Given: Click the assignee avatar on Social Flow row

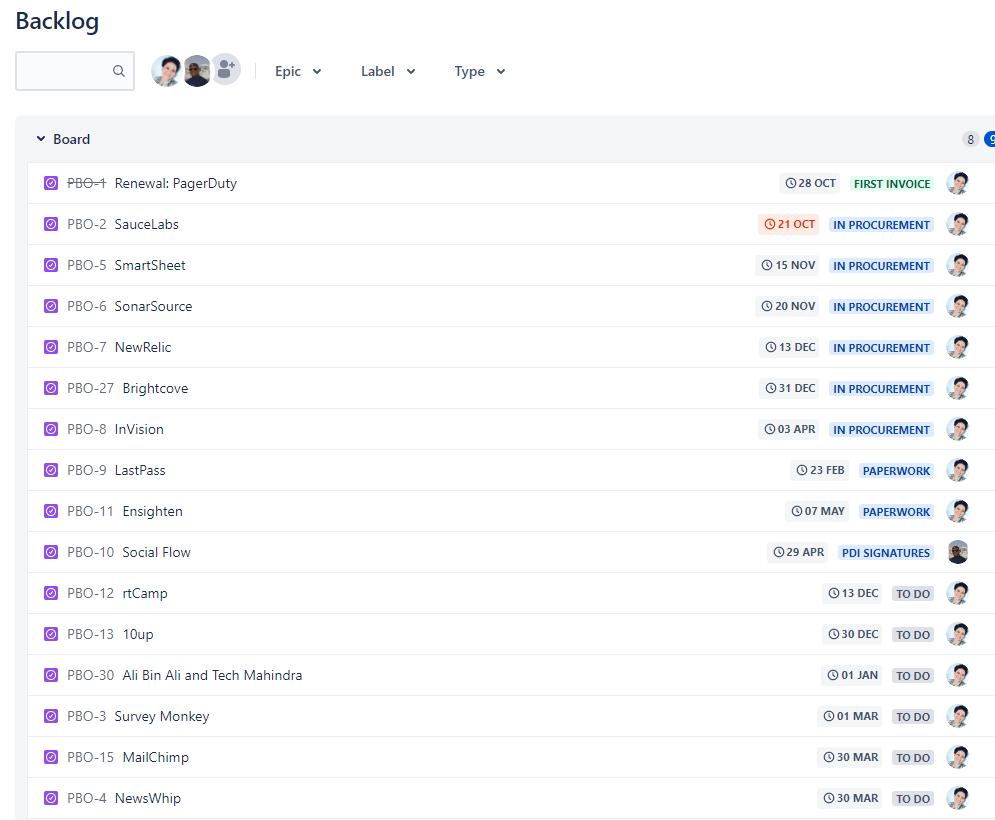Looking at the screenshot, I should (958, 552).
